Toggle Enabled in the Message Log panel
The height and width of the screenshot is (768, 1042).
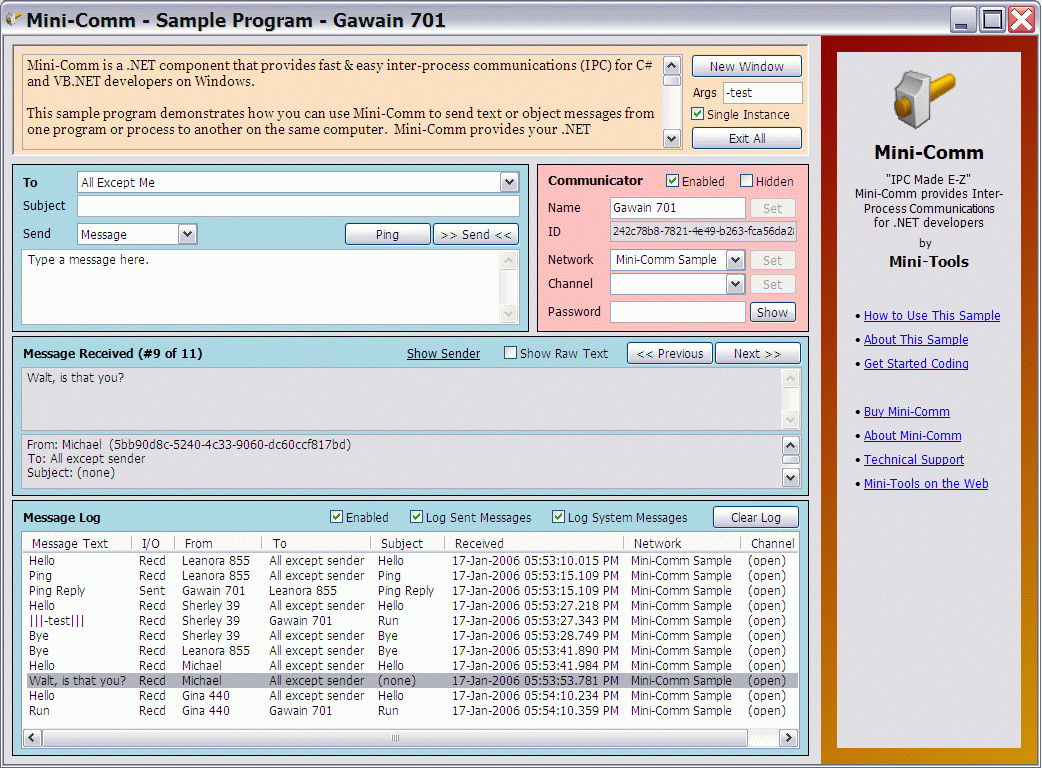336,517
